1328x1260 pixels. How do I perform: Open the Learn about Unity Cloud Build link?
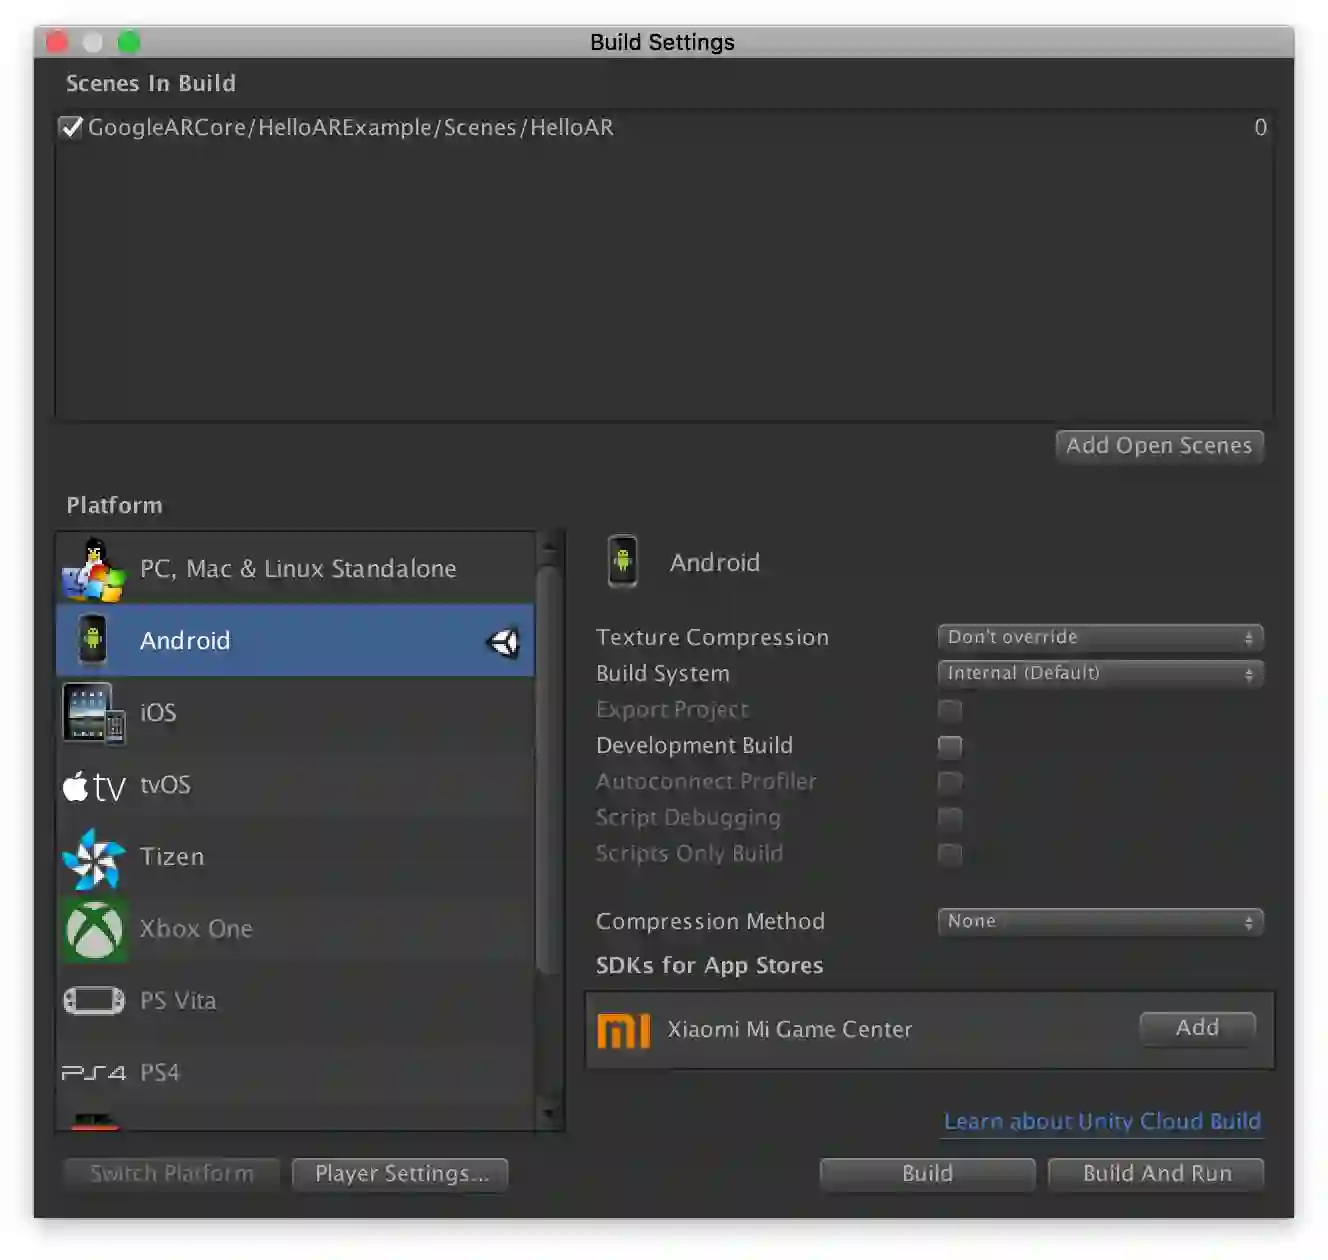coord(1102,1122)
